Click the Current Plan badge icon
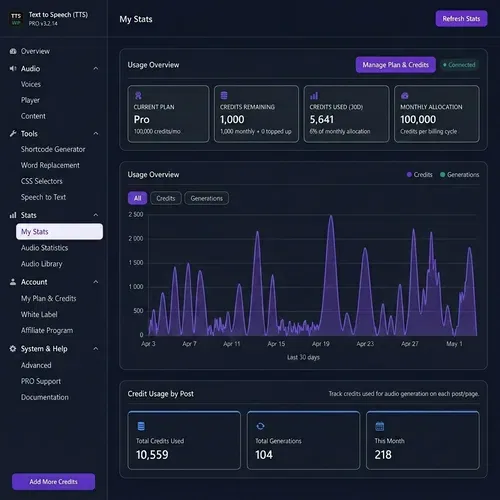The image size is (500, 500). [x=138, y=96]
